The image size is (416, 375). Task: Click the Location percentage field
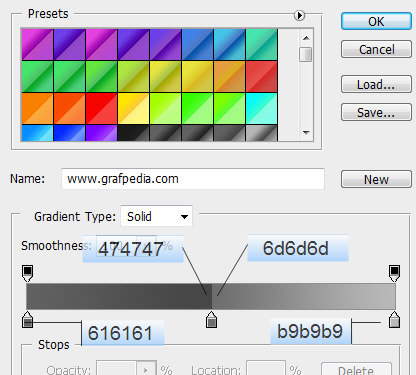[x=266, y=368]
